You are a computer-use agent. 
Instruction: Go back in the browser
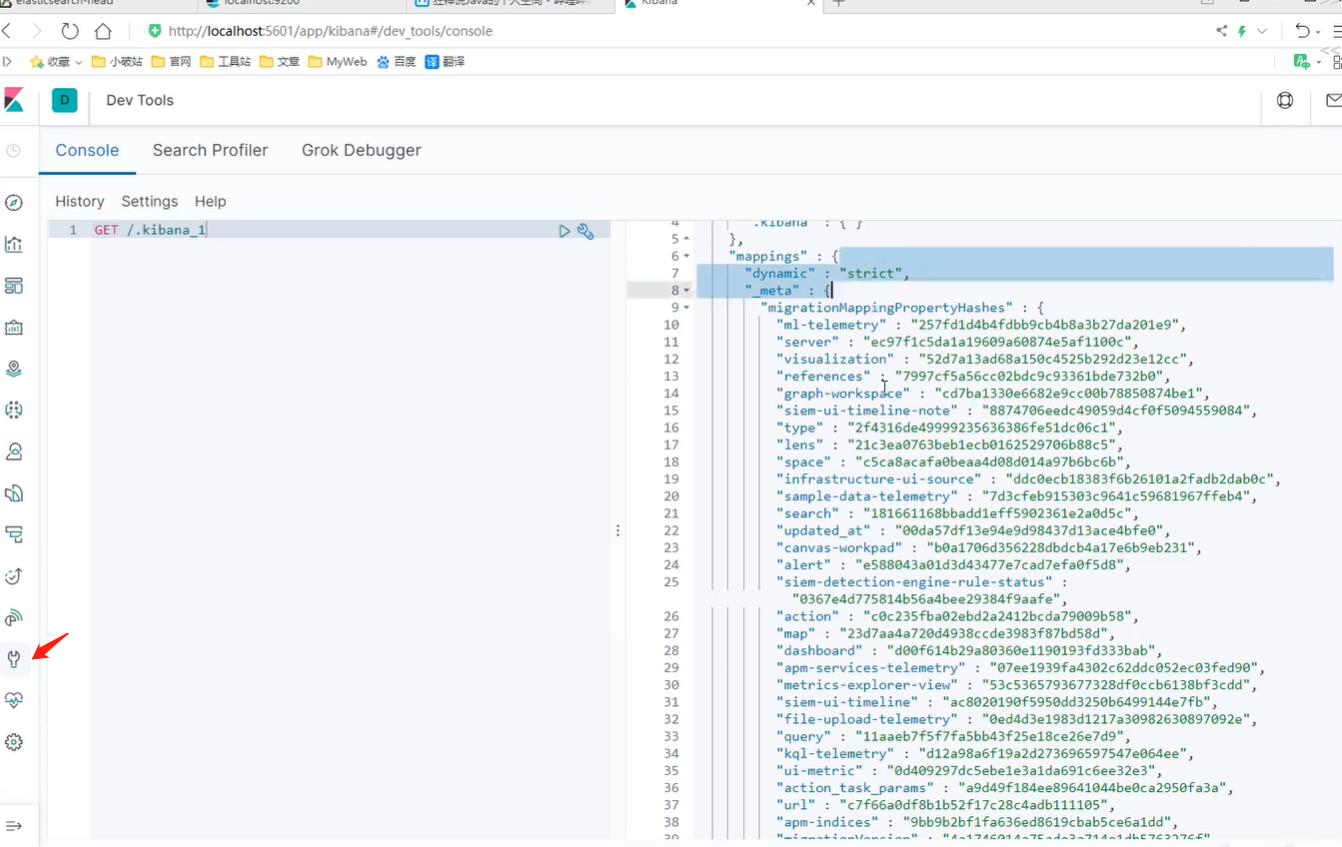pos(8,31)
